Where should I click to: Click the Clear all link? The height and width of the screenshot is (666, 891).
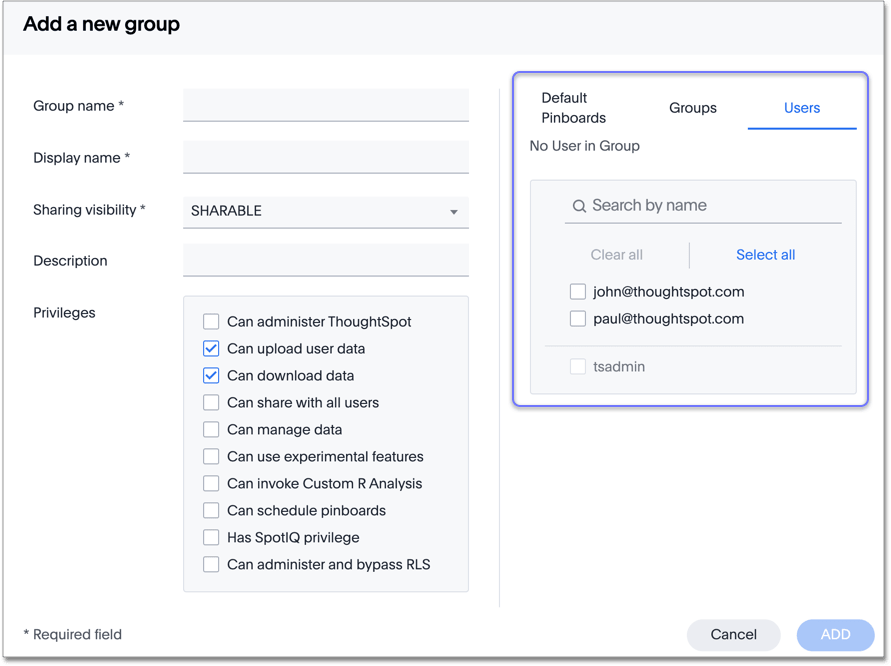point(617,255)
